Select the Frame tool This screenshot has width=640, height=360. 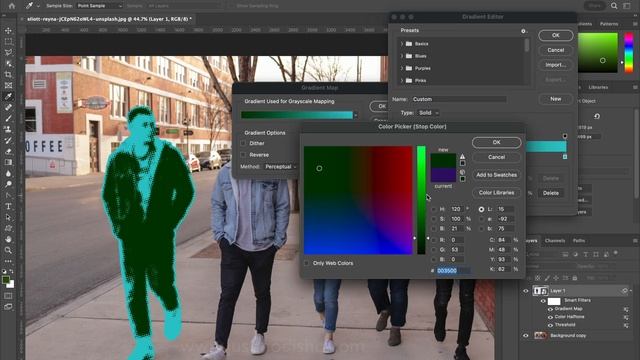(x=8, y=85)
